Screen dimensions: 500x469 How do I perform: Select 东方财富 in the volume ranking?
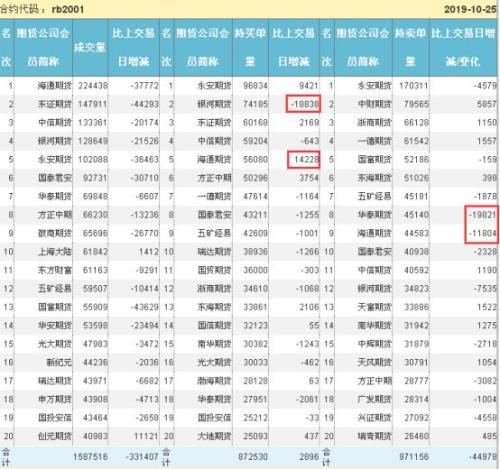click(x=55, y=270)
